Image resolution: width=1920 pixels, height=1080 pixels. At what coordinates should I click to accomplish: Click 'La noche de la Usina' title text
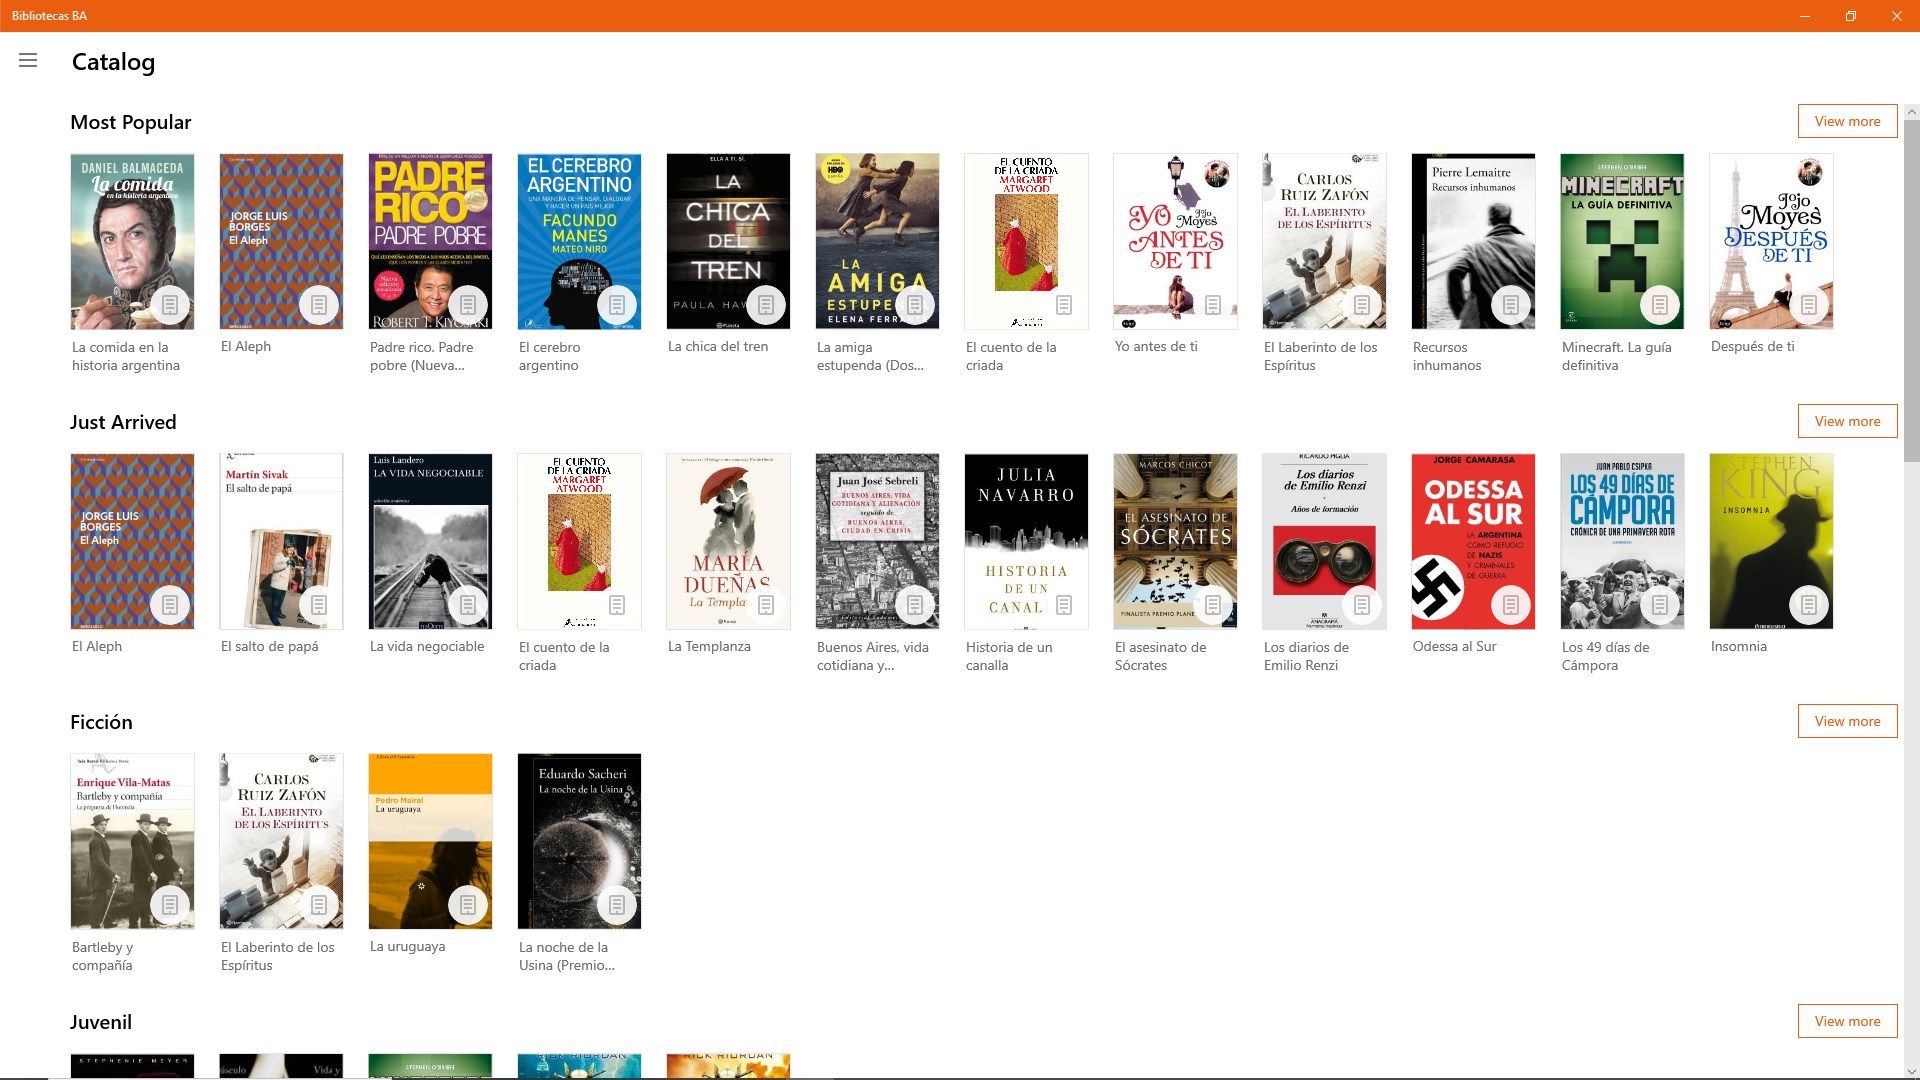point(567,956)
